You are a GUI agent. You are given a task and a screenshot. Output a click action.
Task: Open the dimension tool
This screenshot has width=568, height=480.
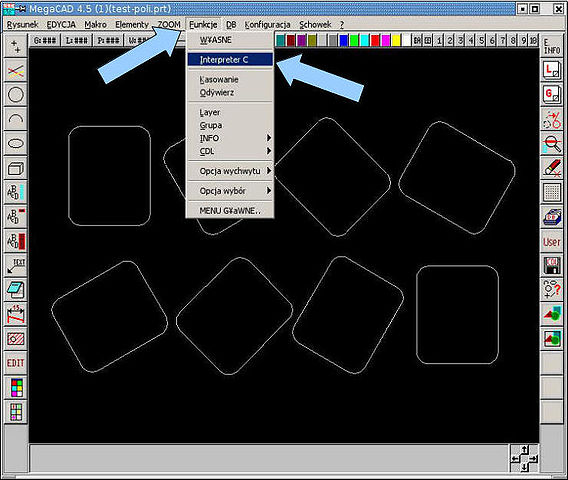pyautogui.click(x=16, y=314)
